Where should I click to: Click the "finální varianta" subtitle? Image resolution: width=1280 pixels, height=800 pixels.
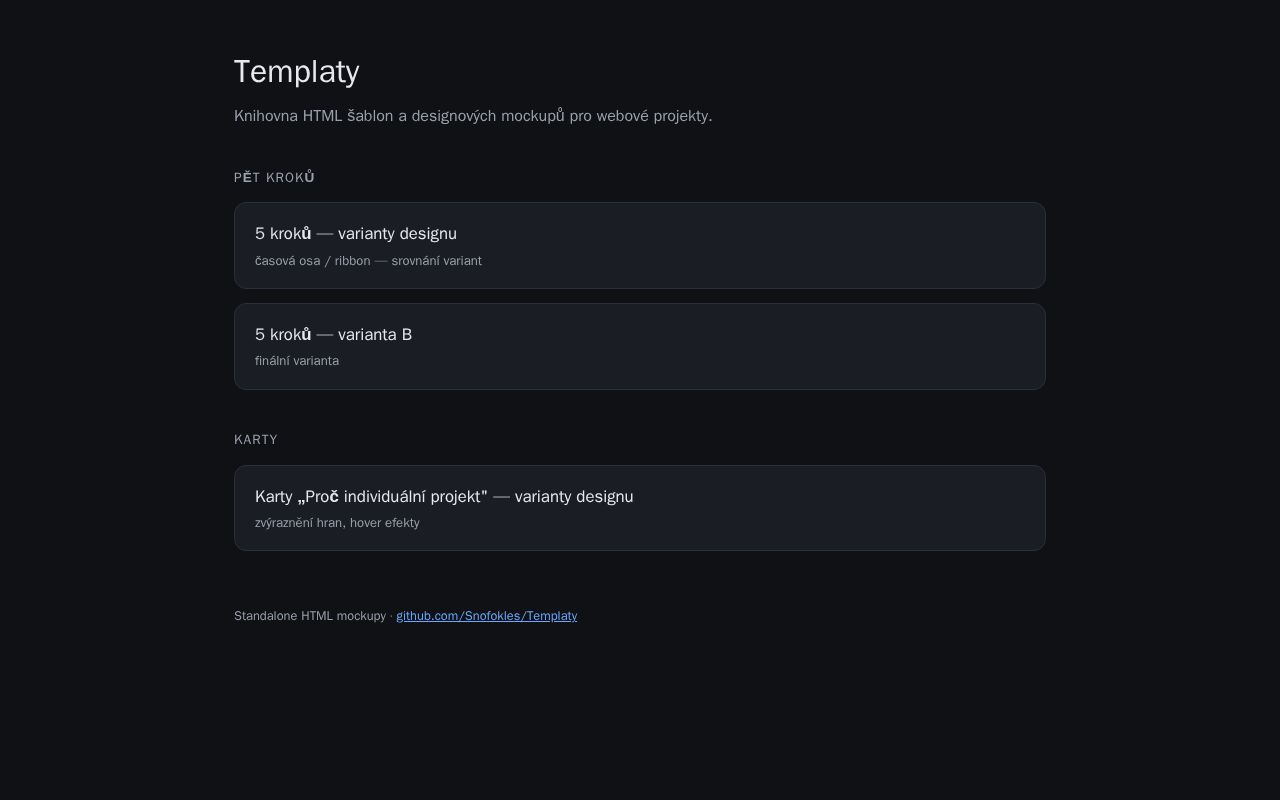[x=297, y=361]
